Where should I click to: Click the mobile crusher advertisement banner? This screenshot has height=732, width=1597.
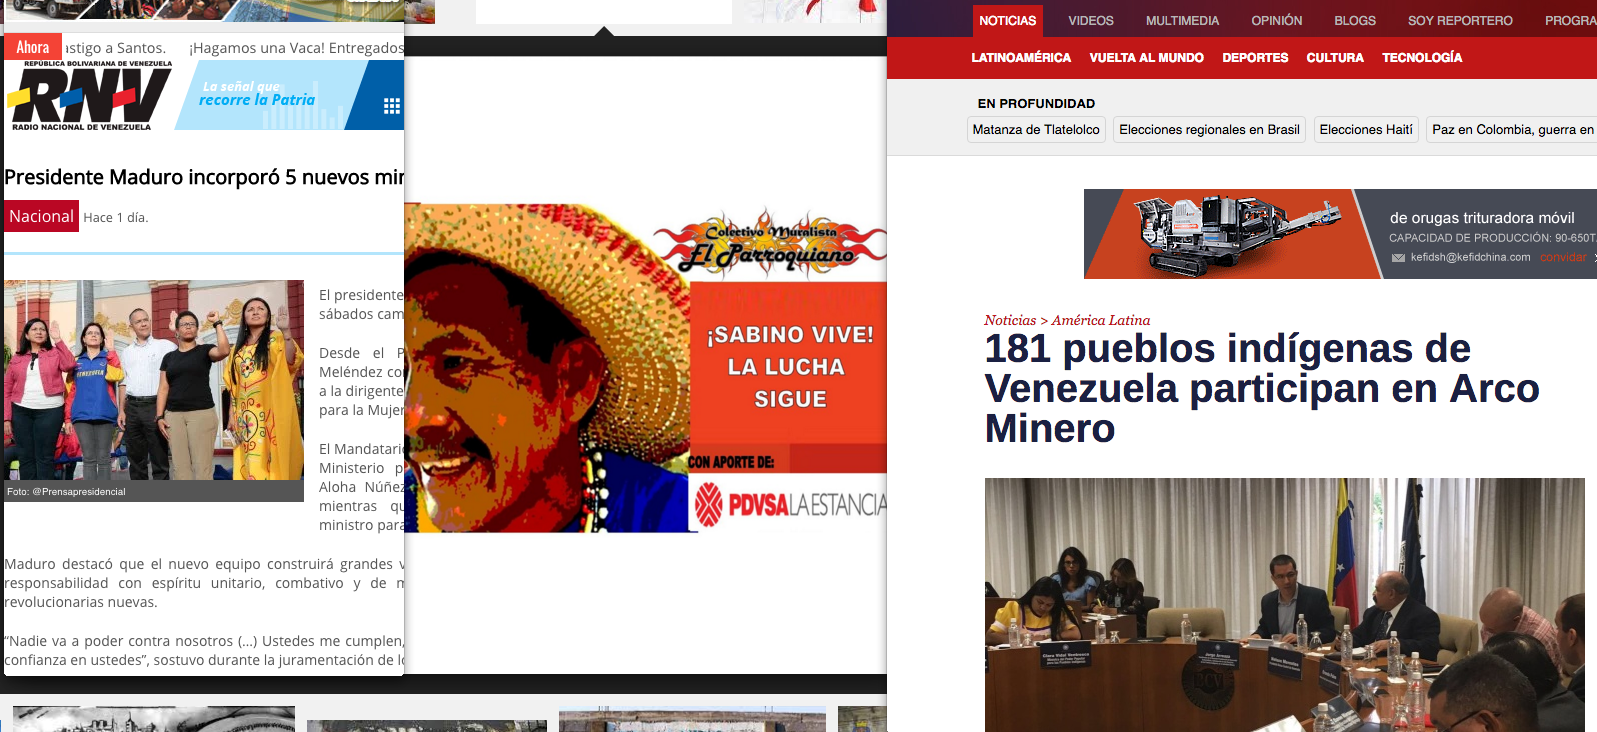coord(1340,234)
